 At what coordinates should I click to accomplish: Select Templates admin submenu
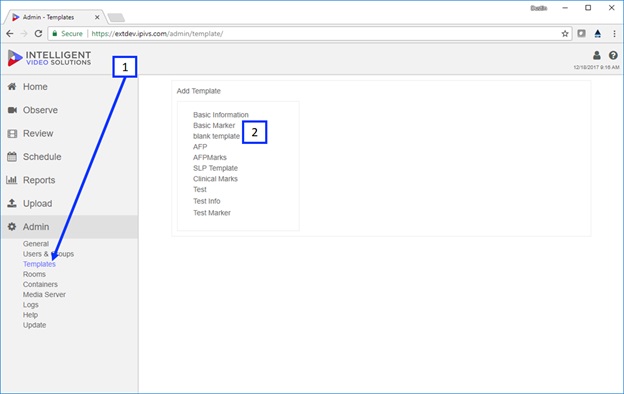(39, 264)
